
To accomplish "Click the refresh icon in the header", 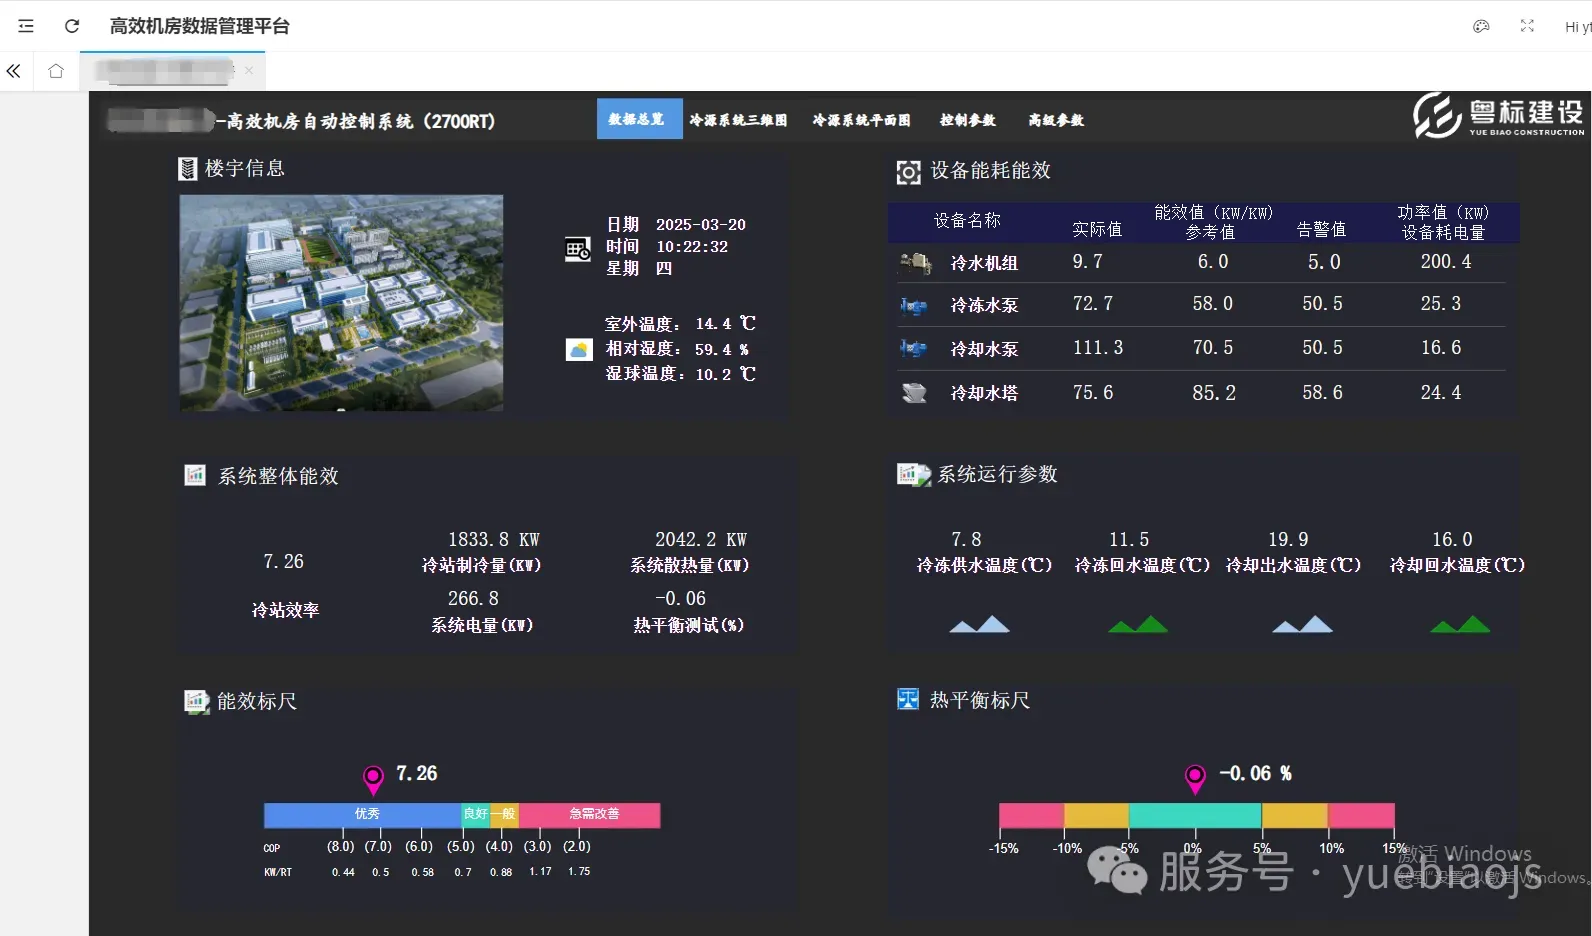I will [x=72, y=26].
